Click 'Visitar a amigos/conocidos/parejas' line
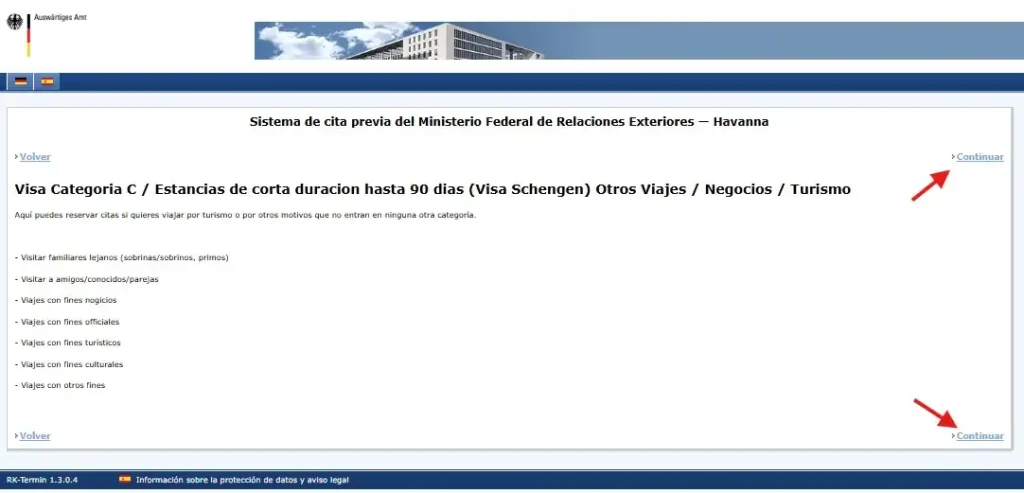This screenshot has height=493, width=1024. tap(86, 279)
